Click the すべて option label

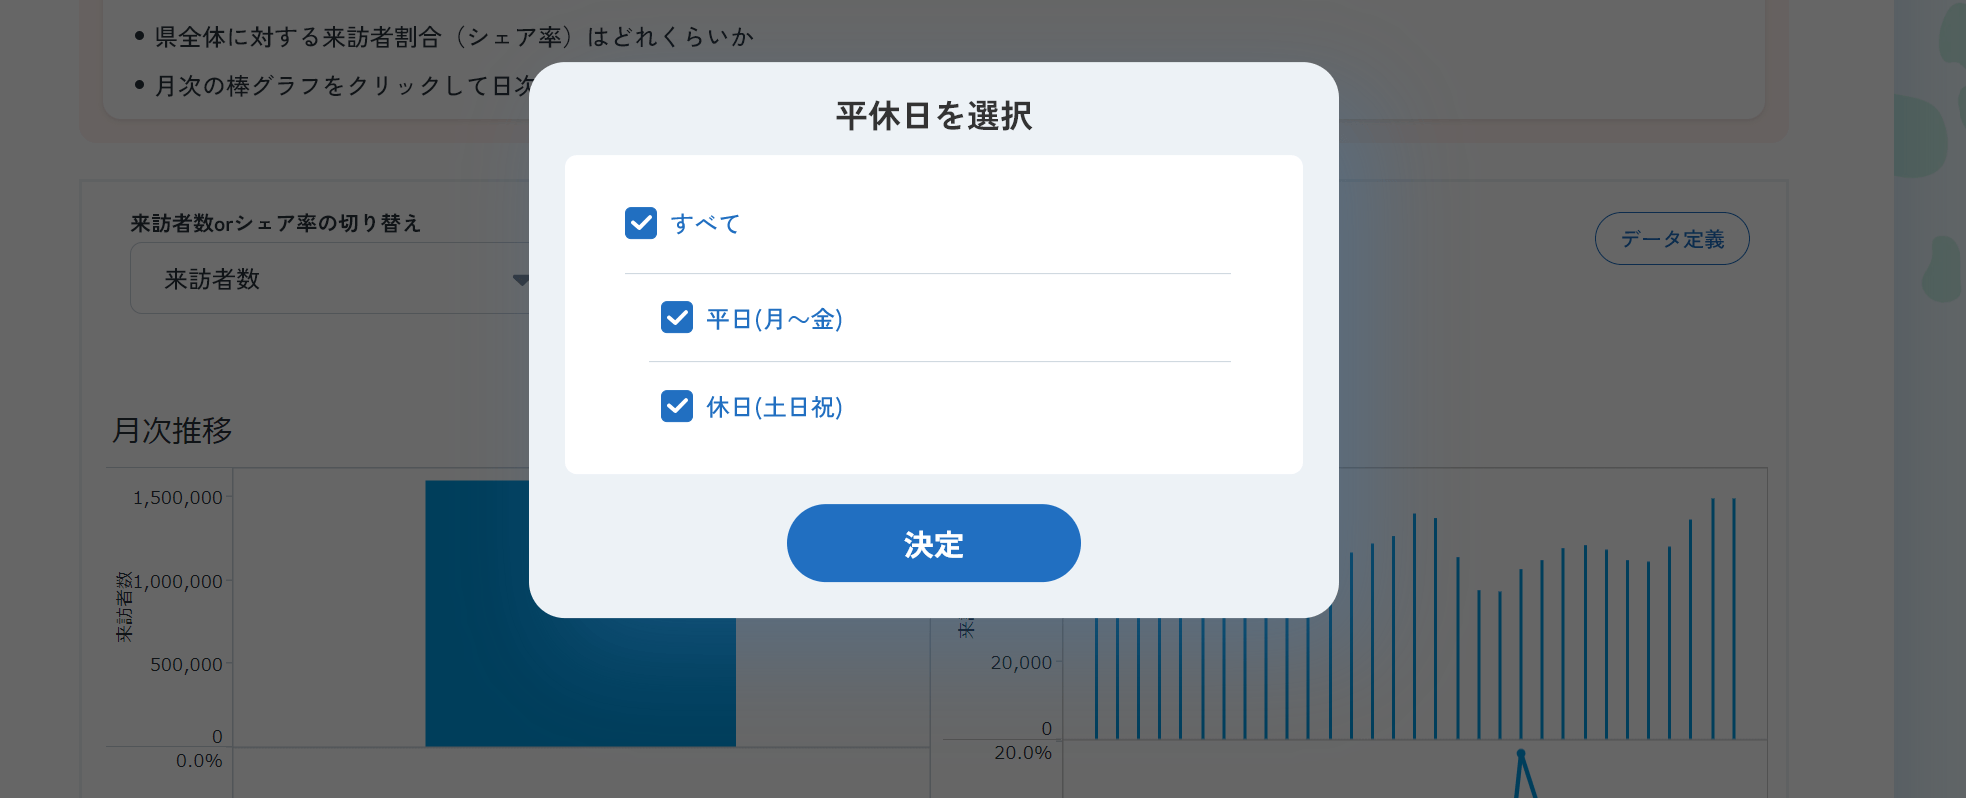(x=705, y=224)
